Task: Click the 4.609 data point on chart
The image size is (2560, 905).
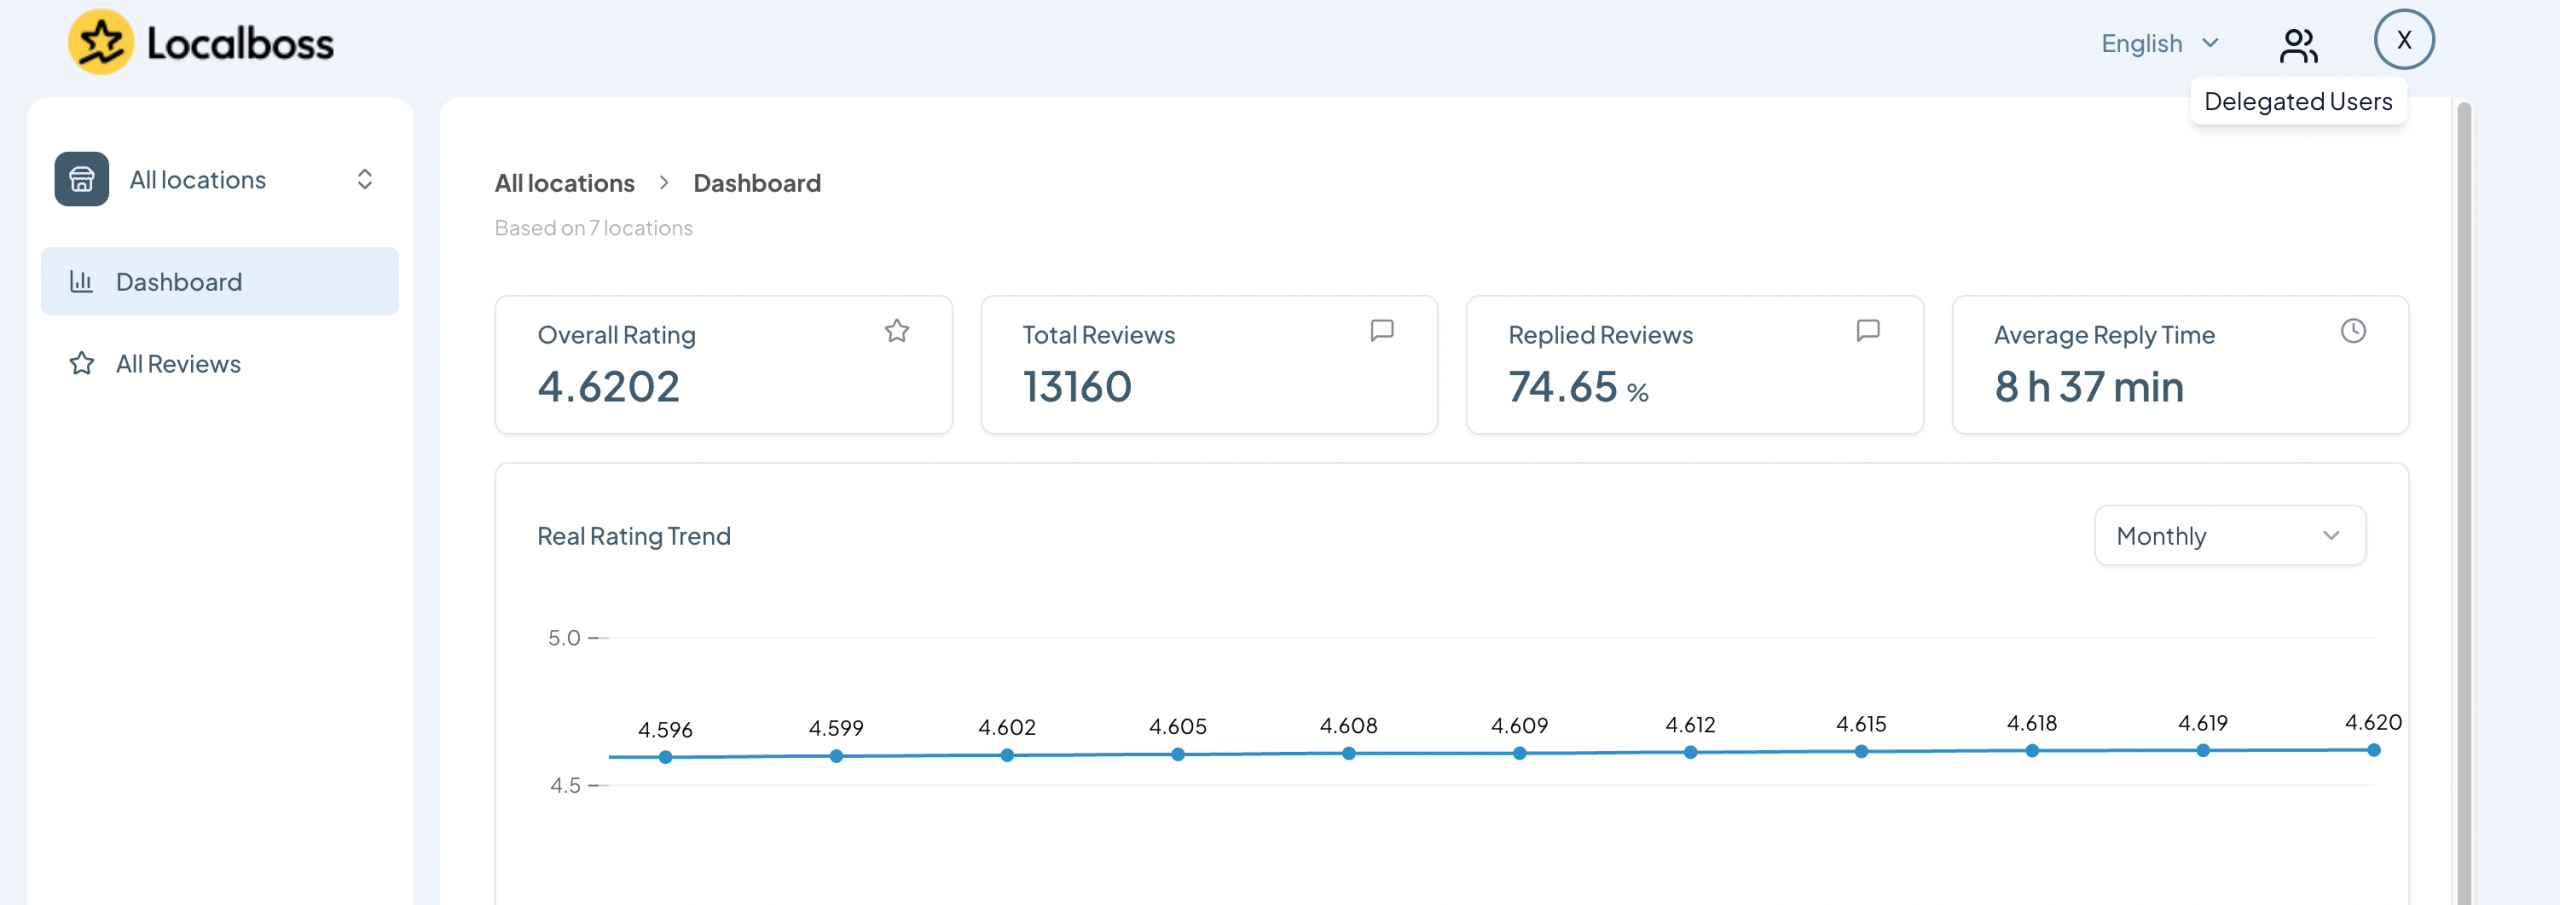Action: click(x=1519, y=753)
